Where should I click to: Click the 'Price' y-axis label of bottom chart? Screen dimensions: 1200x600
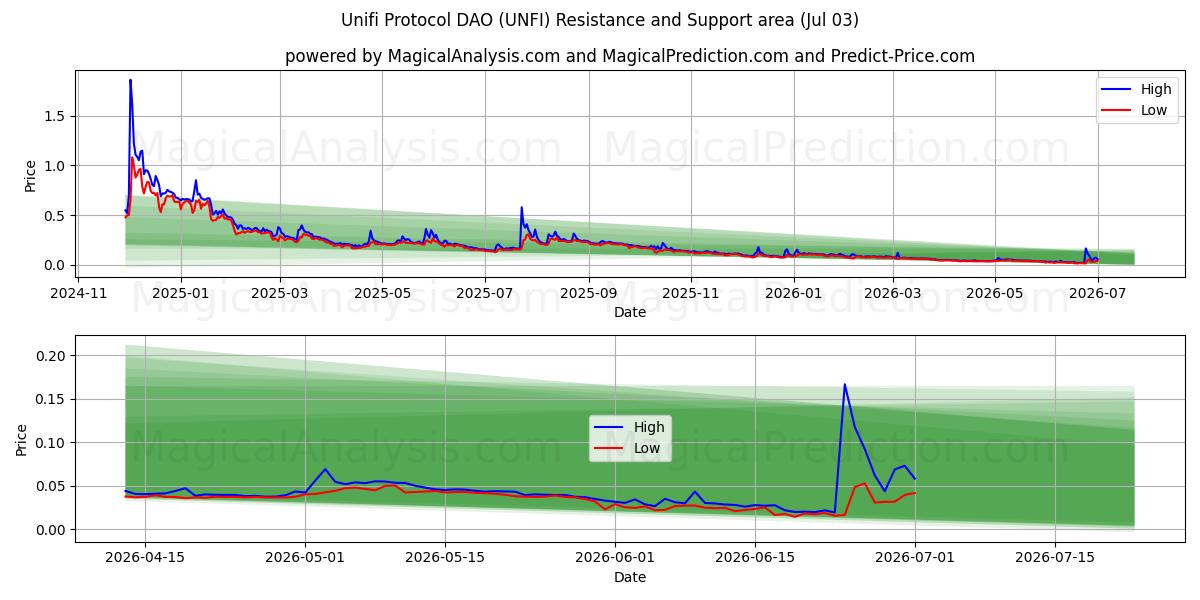tap(21, 439)
